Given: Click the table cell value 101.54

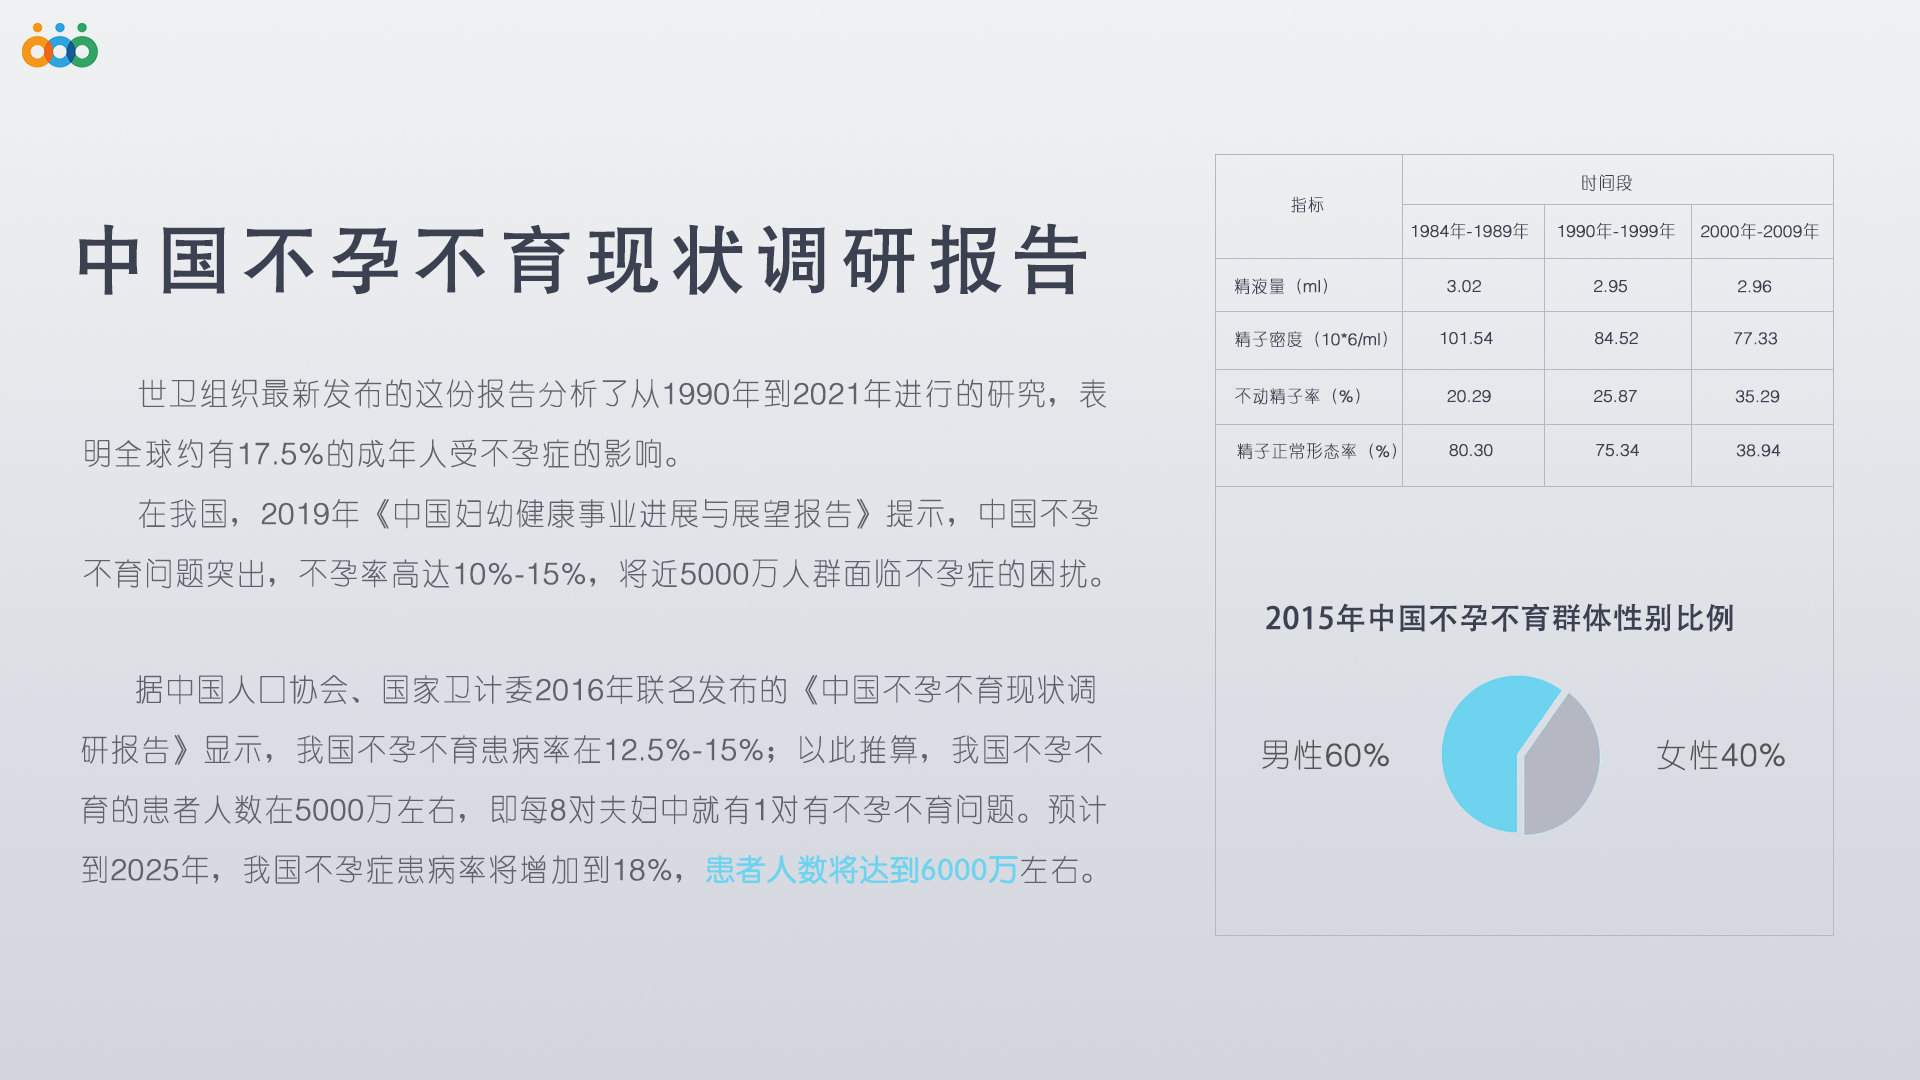Looking at the screenshot, I should 1466,338.
